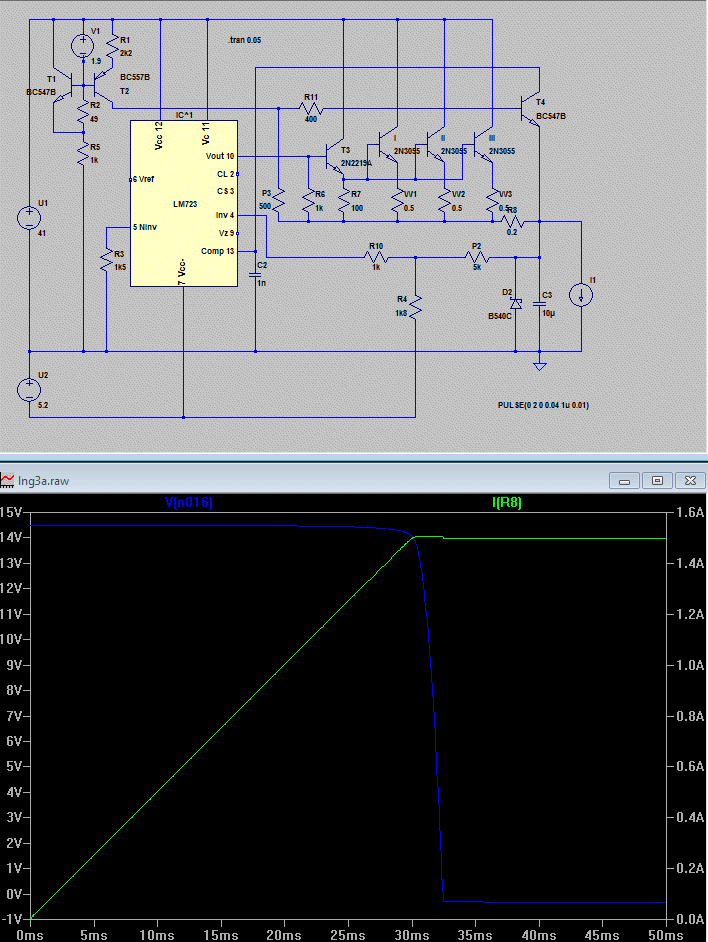Click the IC^1 label above LM723
The width and height of the screenshot is (708, 942).
coord(185,115)
